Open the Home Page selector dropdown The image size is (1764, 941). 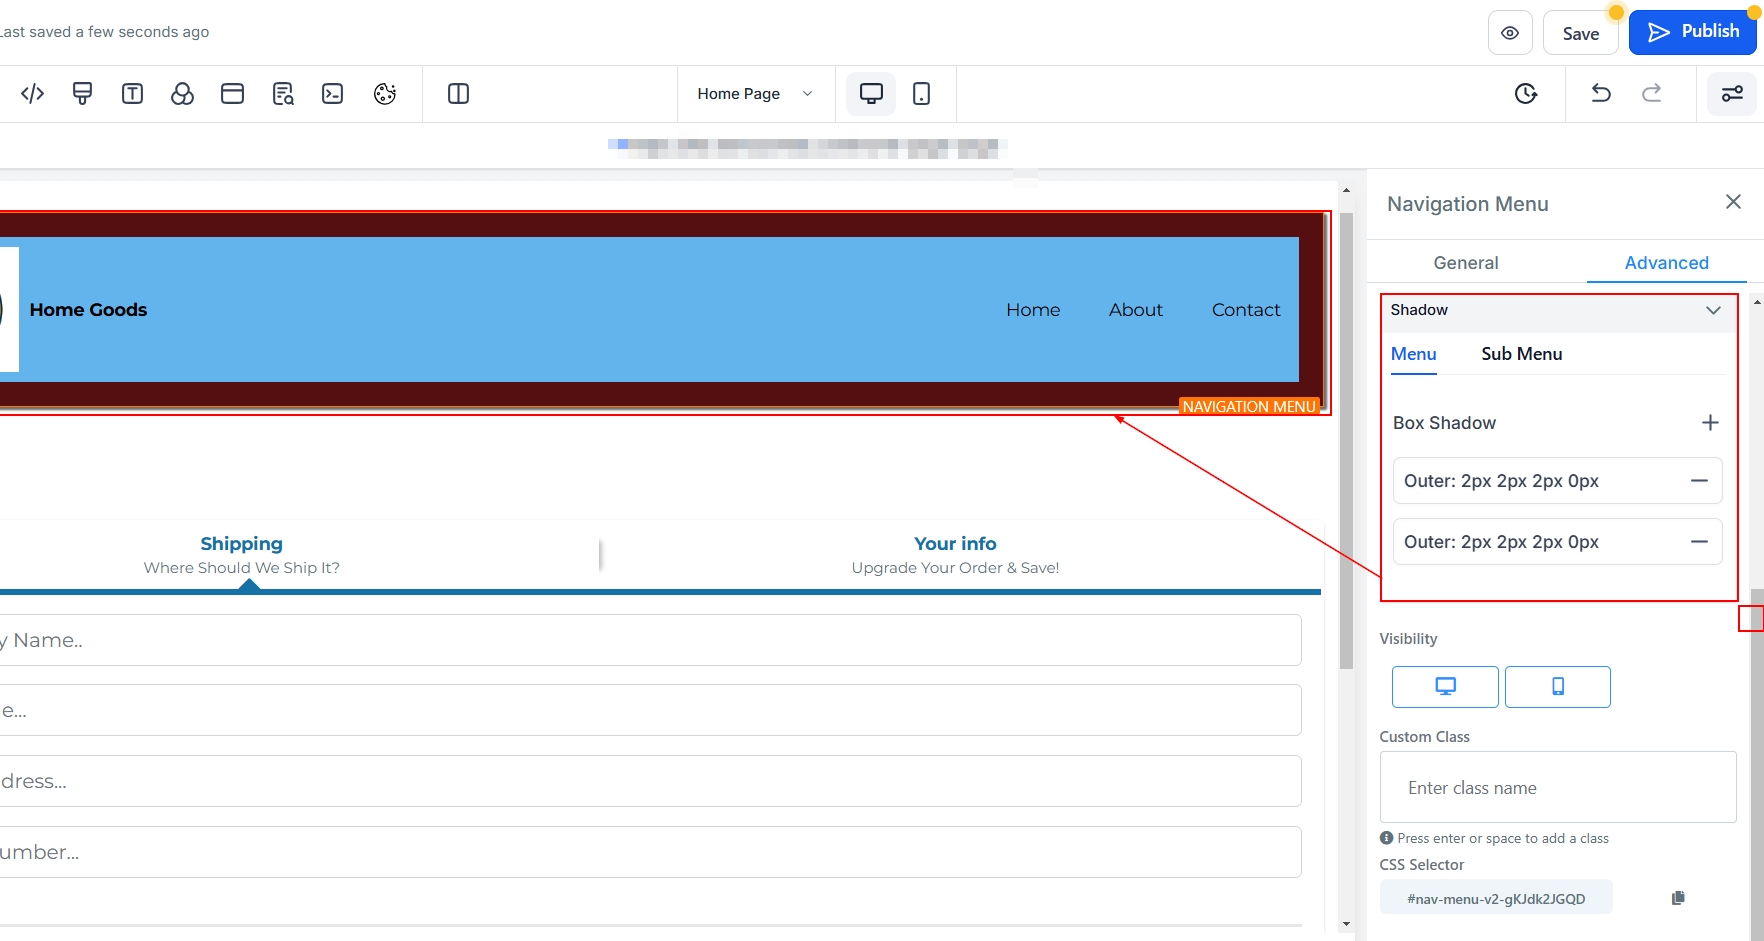[755, 94]
